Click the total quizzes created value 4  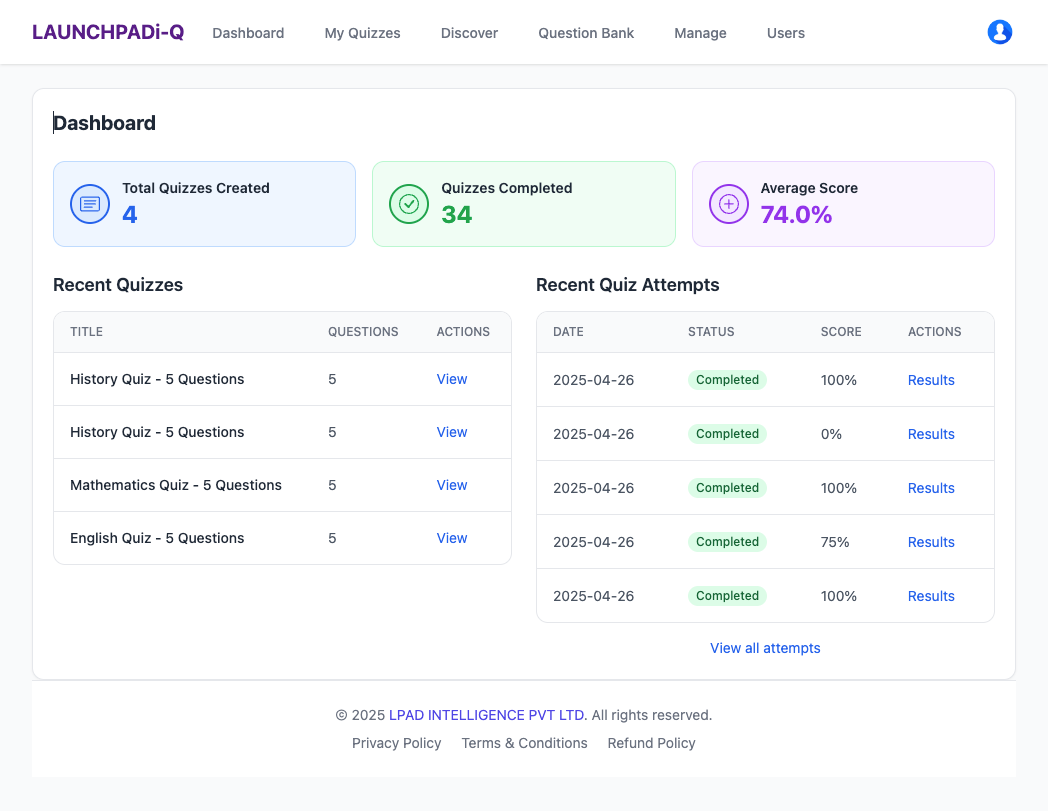130,215
